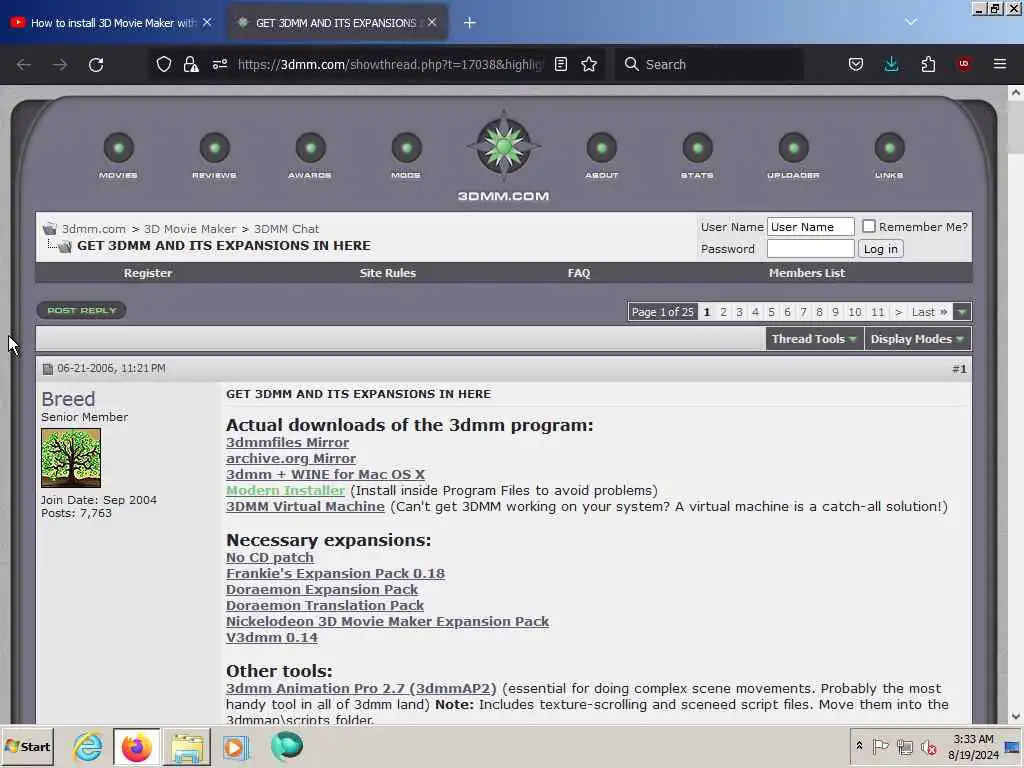Open the V3dmm 0.14 link
Viewport: 1024px width, 768px height.
tap(272, 637)
